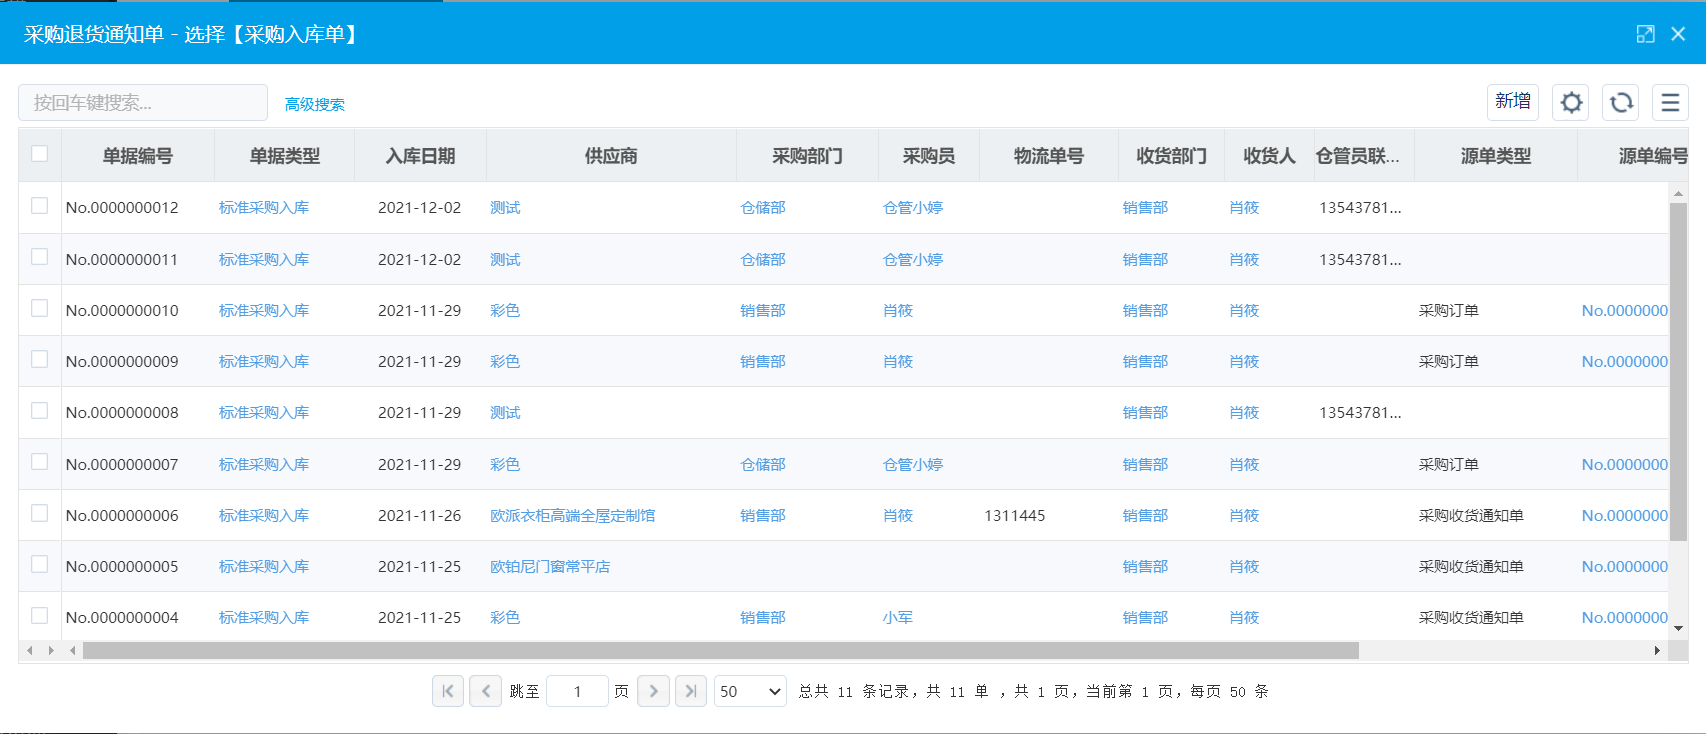Focus the keyword search input field
The width and height of the screenshot is (1706, 734).
pos(143,102)
